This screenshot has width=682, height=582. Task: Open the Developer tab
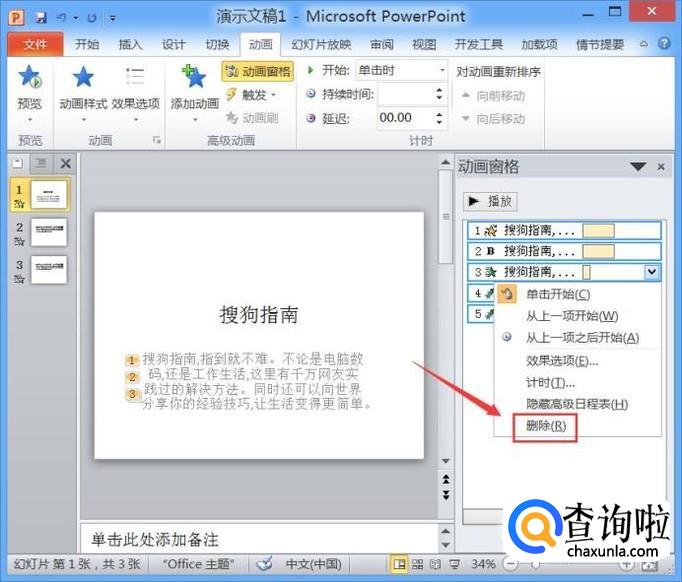click(x=478, y=44)
